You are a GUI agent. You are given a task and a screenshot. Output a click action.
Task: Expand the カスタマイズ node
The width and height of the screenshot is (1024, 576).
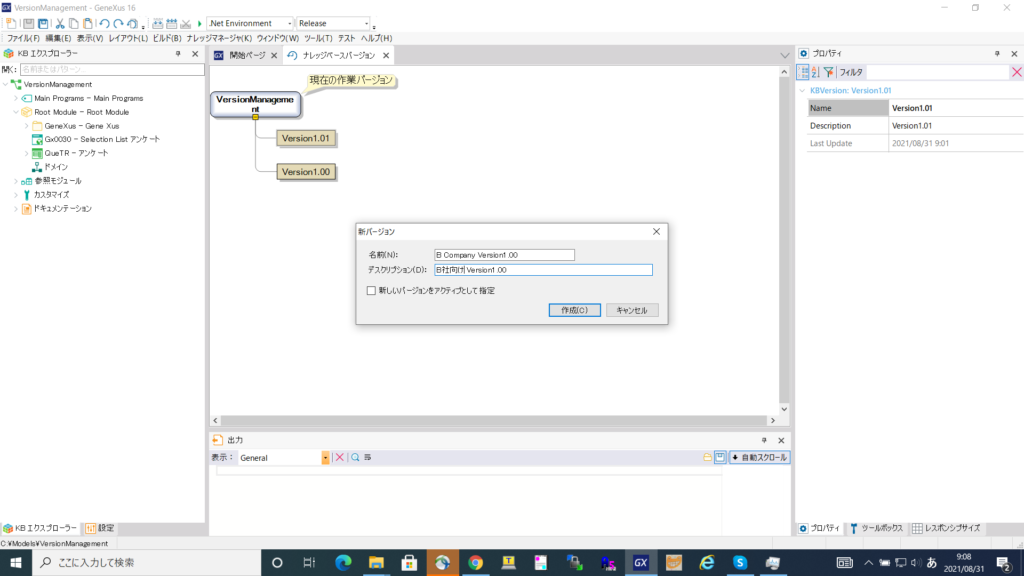click(16, 195)
